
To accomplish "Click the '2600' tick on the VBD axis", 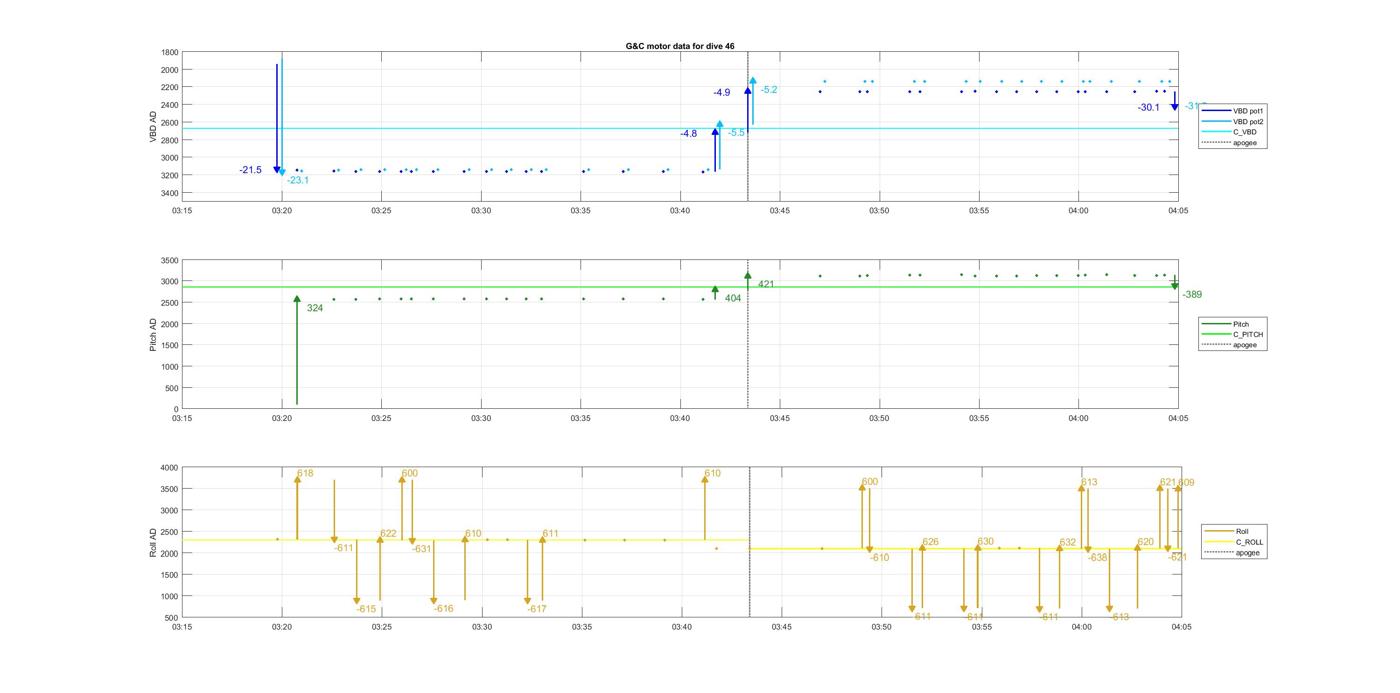I will [170, 122].
